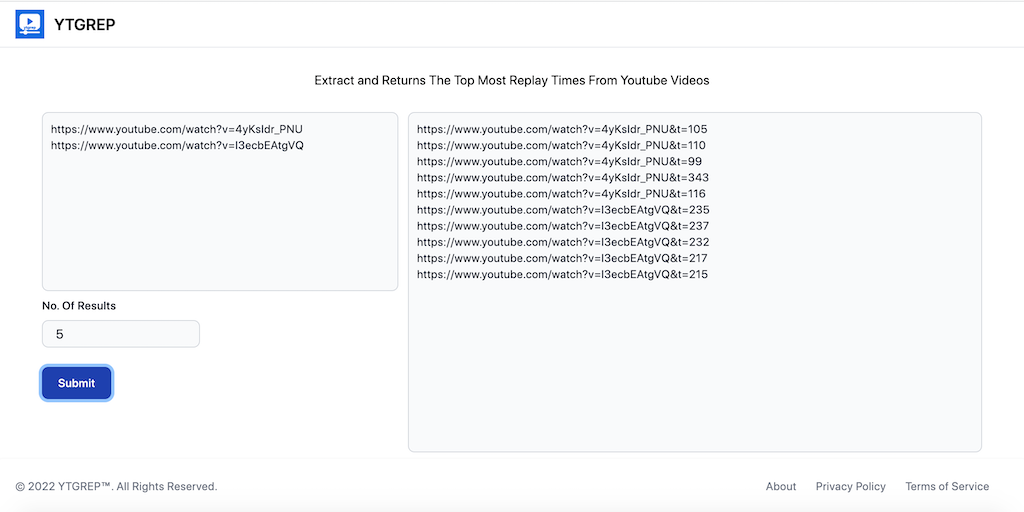Click the result URL ending t=235

pyautogui.click(x=562, y=210)
